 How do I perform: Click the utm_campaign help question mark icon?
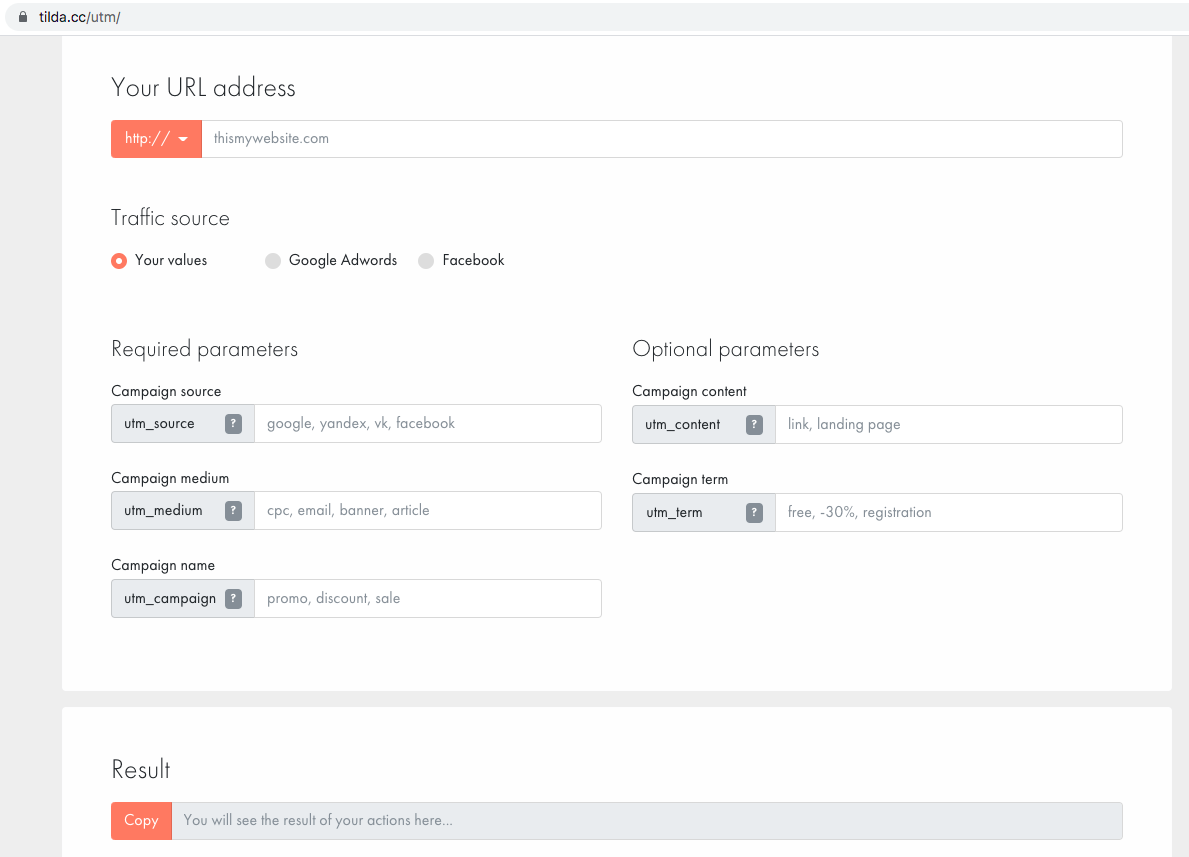233,599
